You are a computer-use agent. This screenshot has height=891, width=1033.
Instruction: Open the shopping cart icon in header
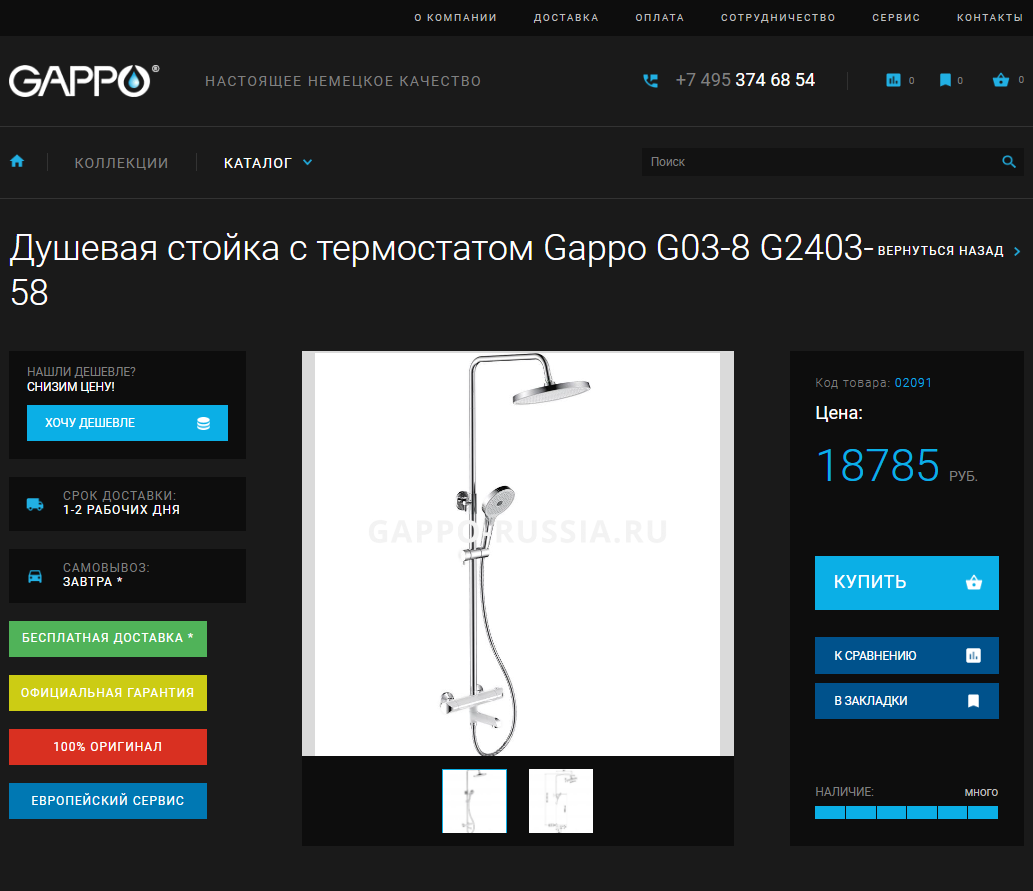1001,80
